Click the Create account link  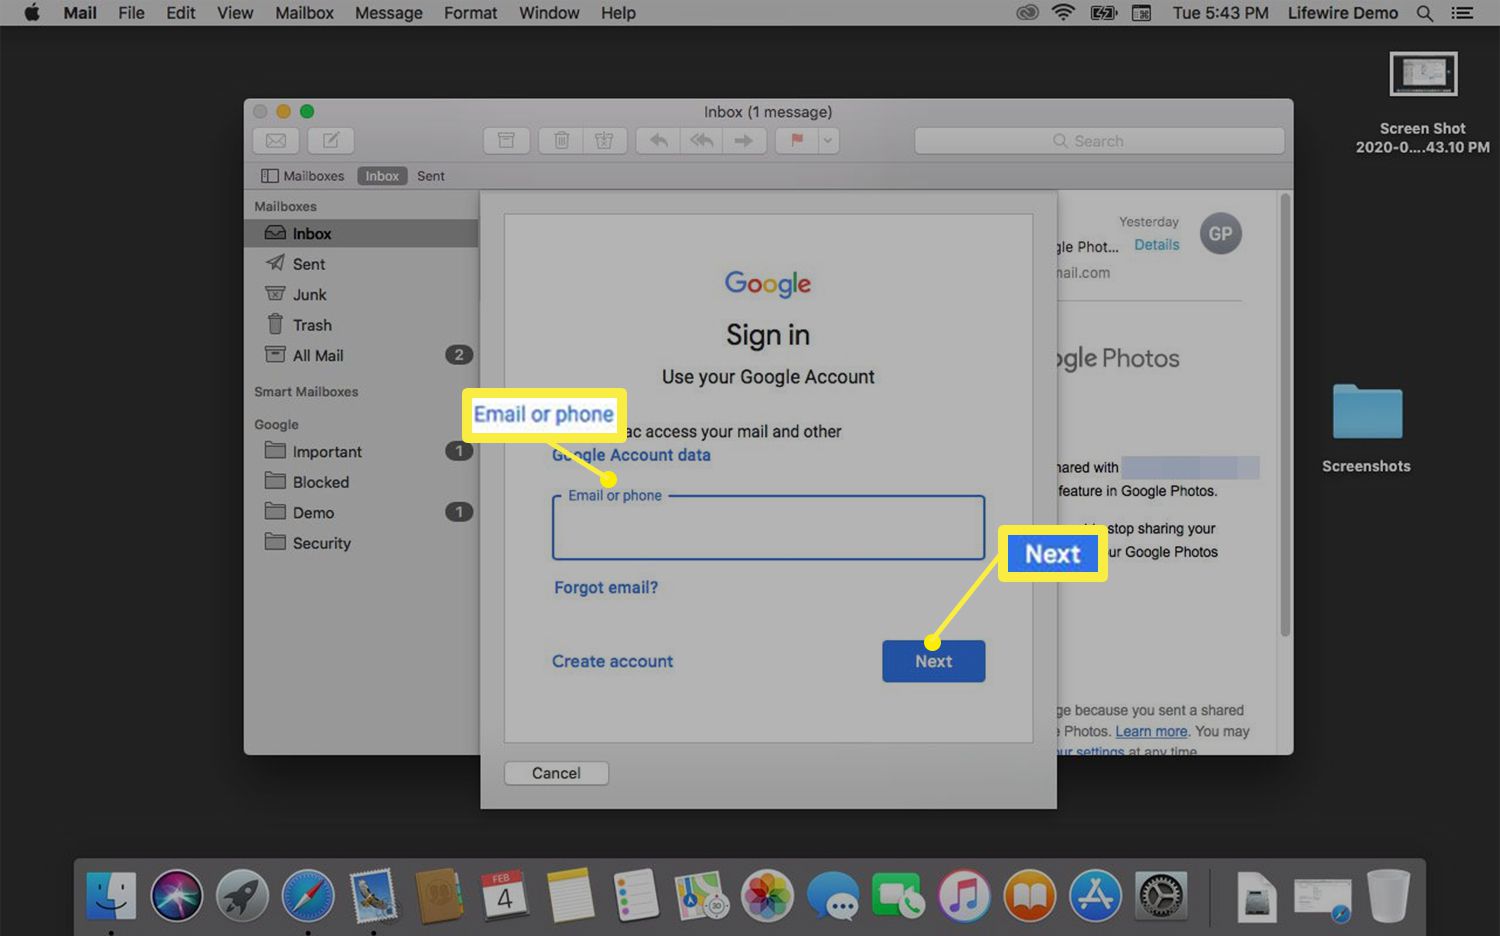click(x=612, y=661)
